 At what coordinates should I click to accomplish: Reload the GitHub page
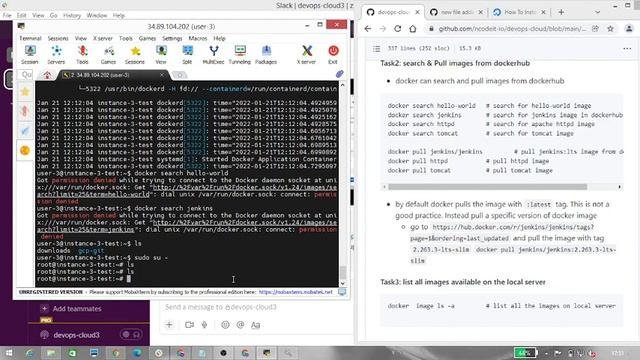pos(398,29)
